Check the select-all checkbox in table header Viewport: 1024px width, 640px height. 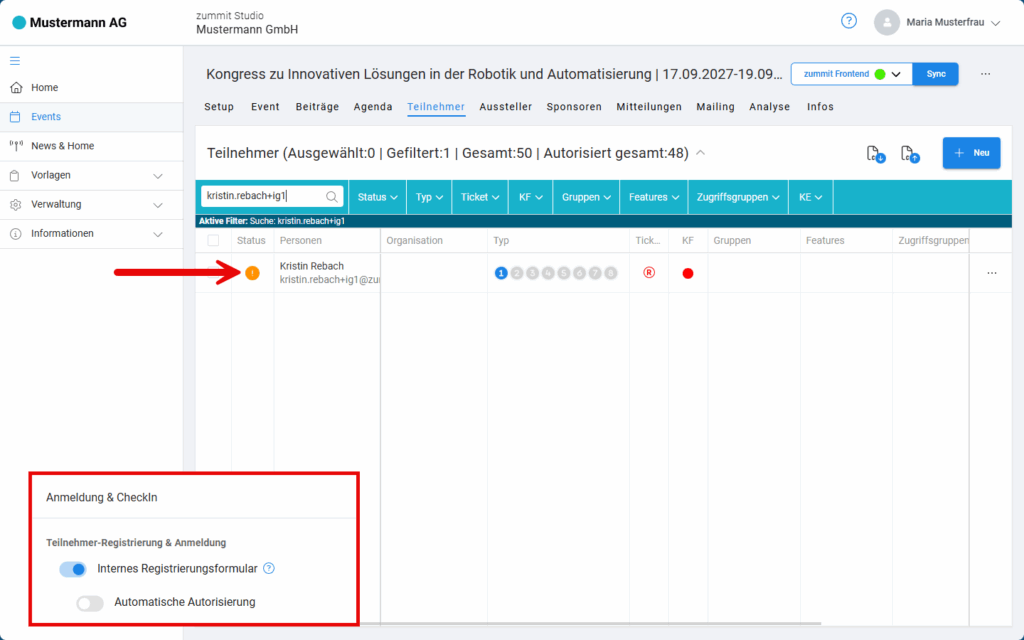[x=213, y=241]
